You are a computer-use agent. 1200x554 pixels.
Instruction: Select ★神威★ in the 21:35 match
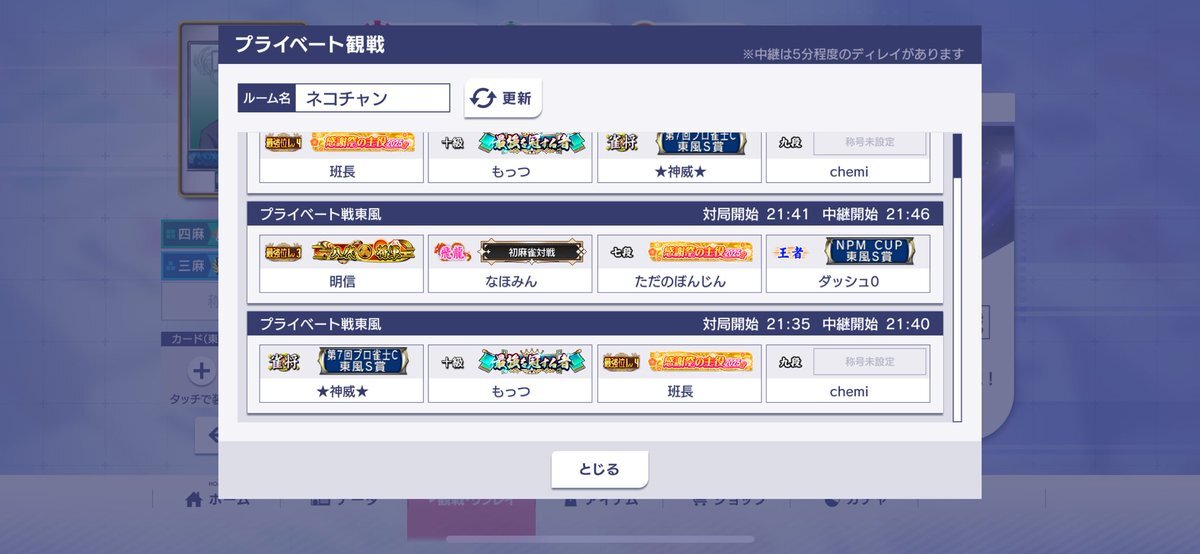[x=342, y=374]
